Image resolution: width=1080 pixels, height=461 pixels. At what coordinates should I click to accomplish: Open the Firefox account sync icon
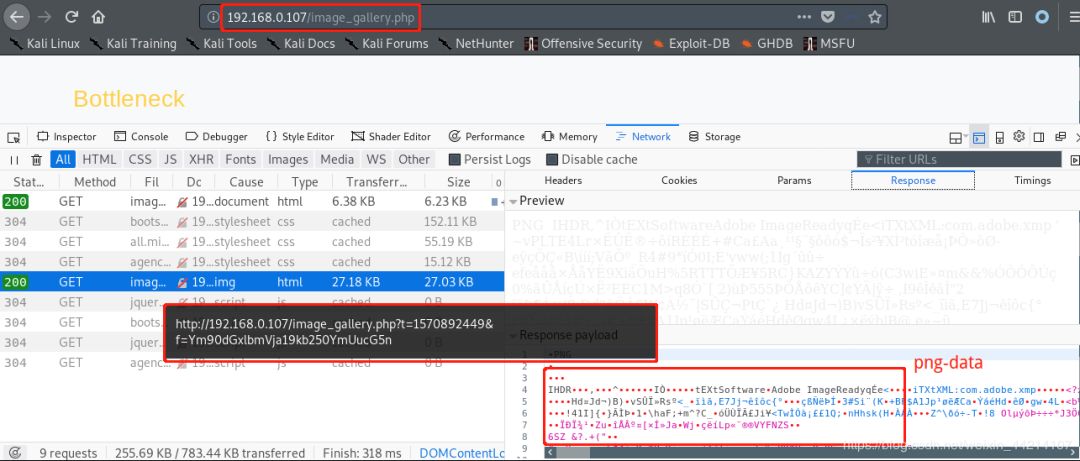[1042, 17]
